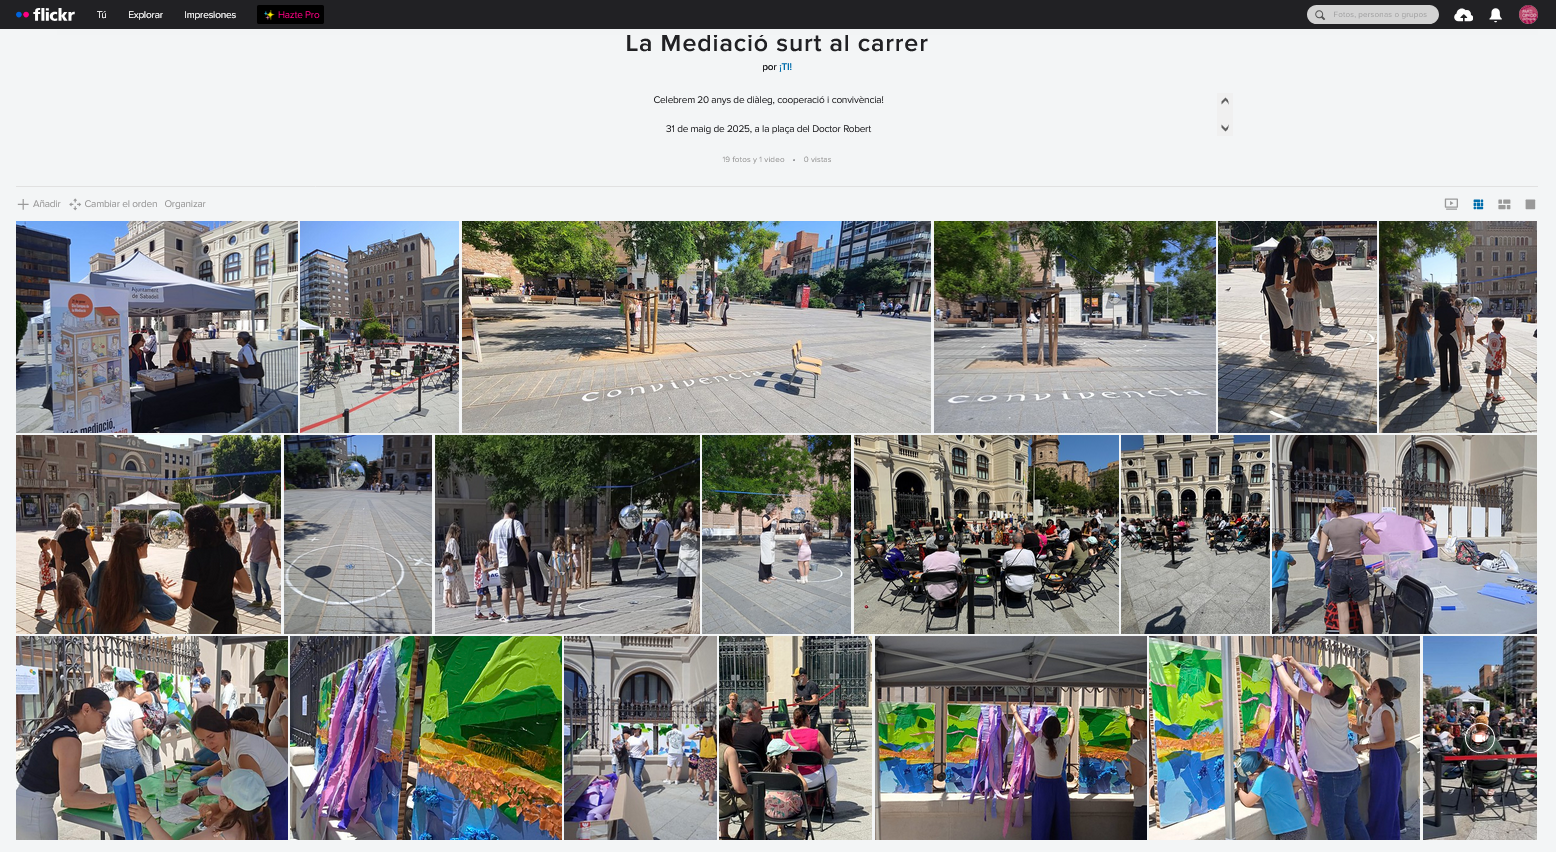Click the Hazte Pro badge
Image resolution: width=1556 pixels, height=852 pixels.
pos(290,15)
